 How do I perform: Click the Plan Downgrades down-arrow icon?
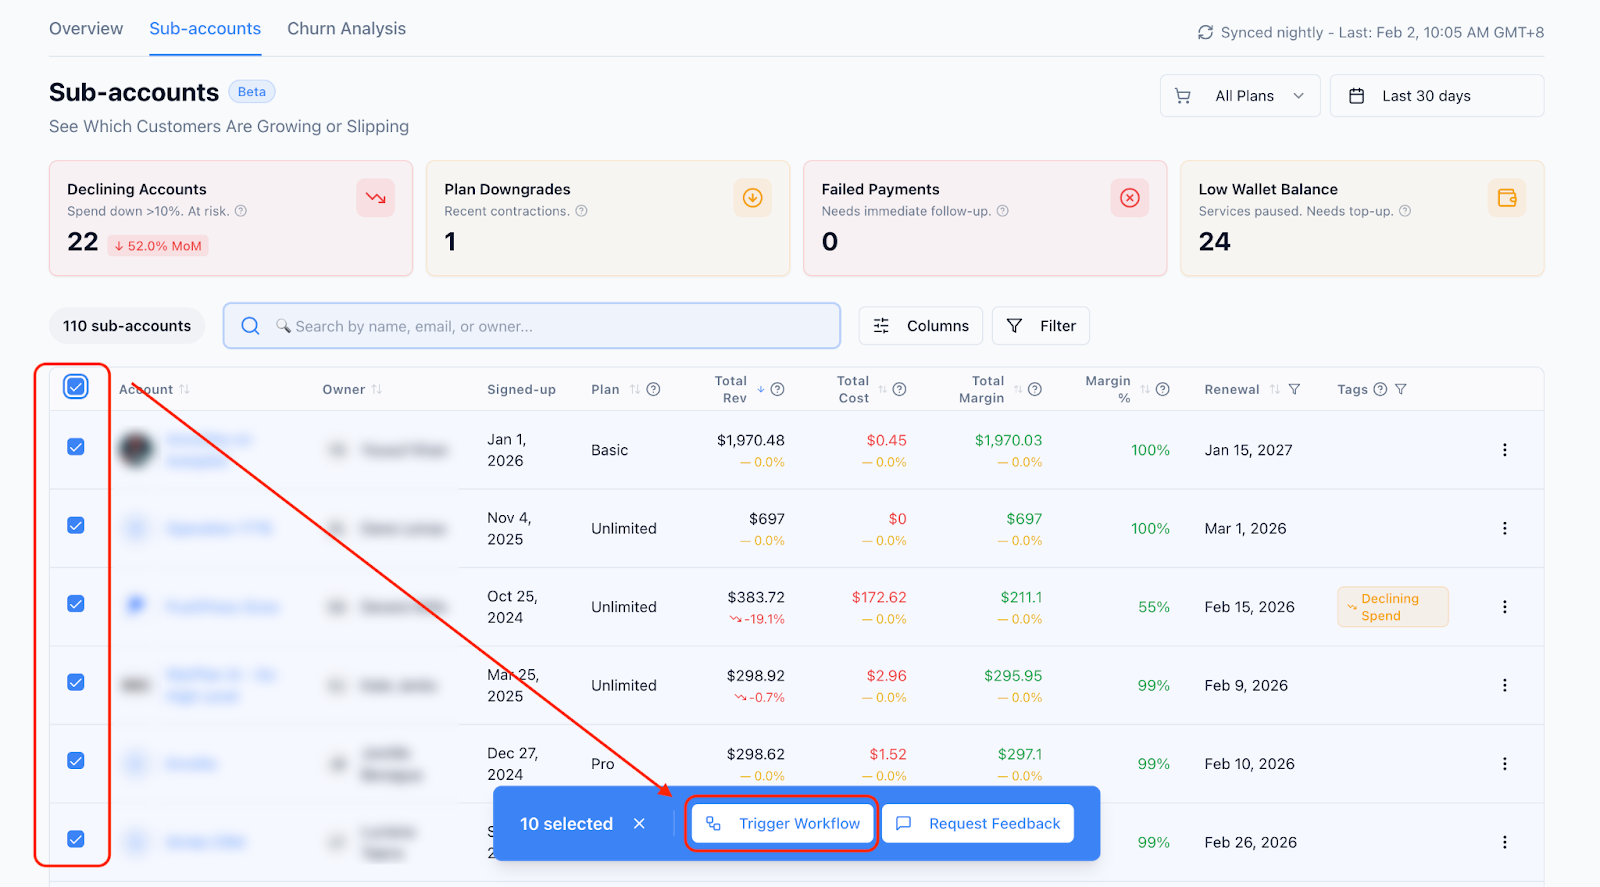752,198
